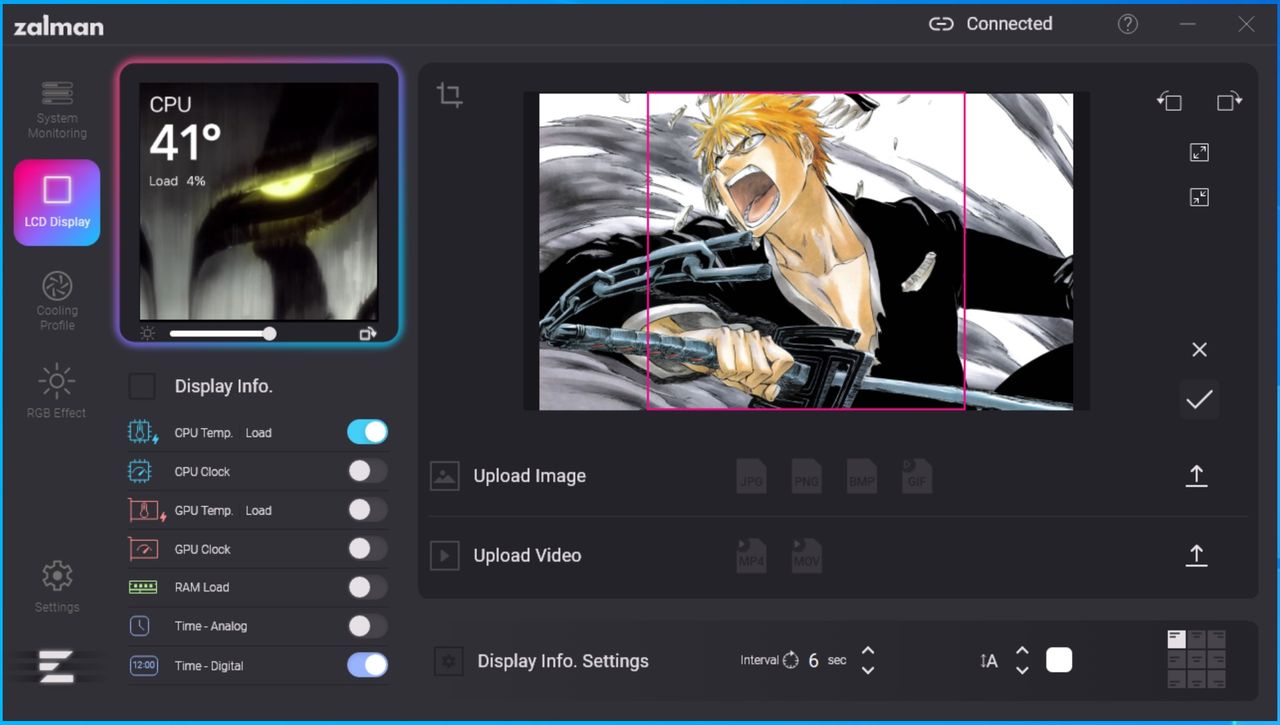Click the Time - Analog clock icon
The height and width of the screenshot is (725, 1280).
140,626
